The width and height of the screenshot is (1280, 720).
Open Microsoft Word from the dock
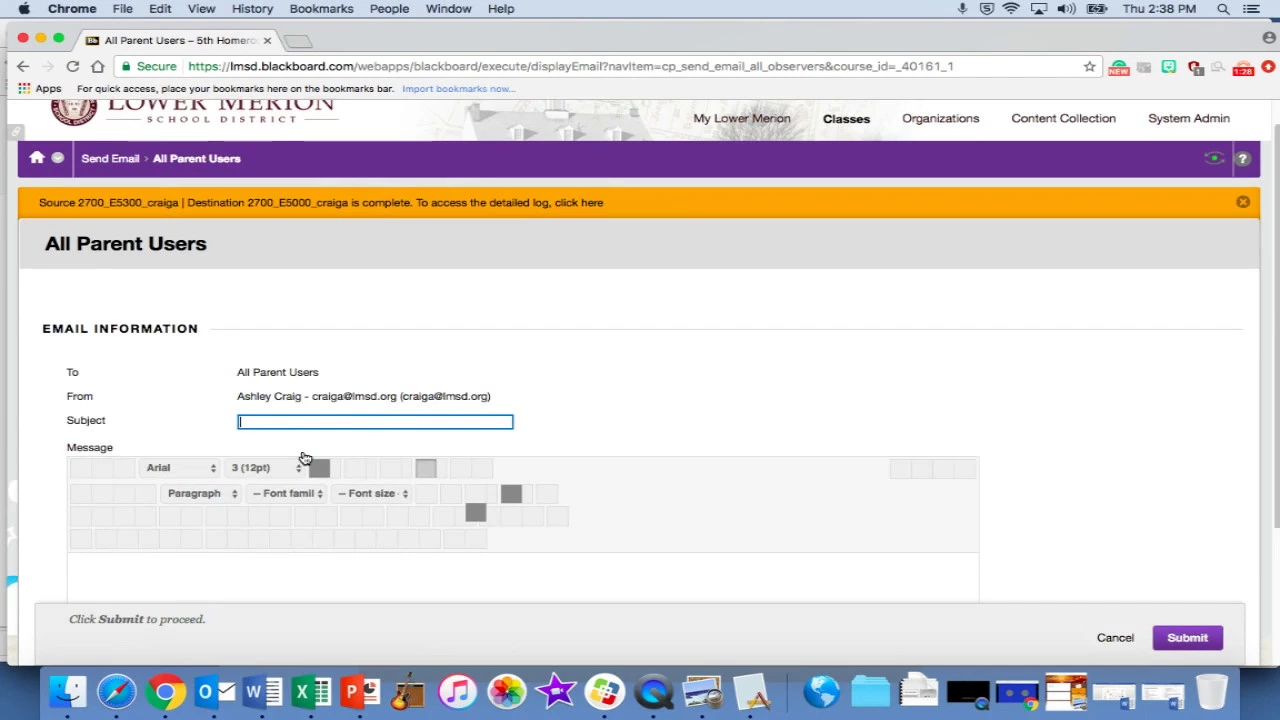pyautogui.click(x=262, y=692)
